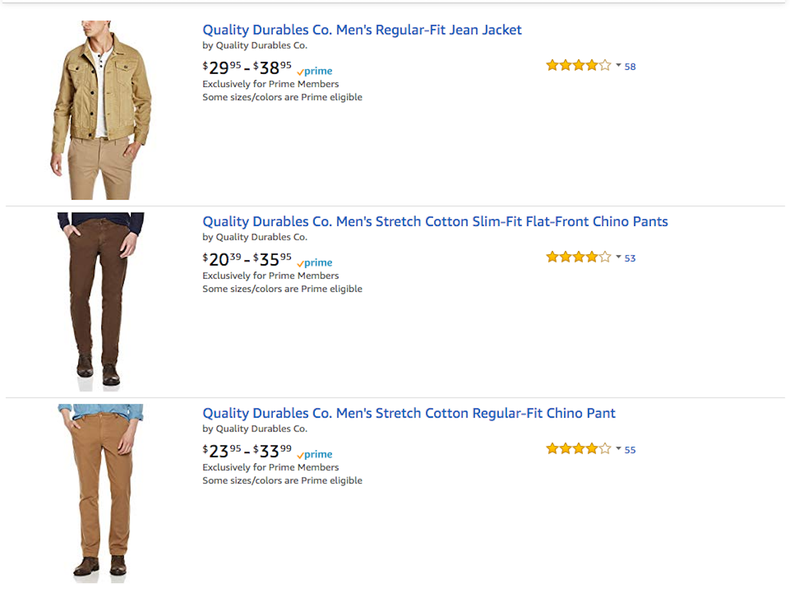
Task: Click the $29.95 - $38.95 price of Jean Jacket
Action: pos(247,68)
